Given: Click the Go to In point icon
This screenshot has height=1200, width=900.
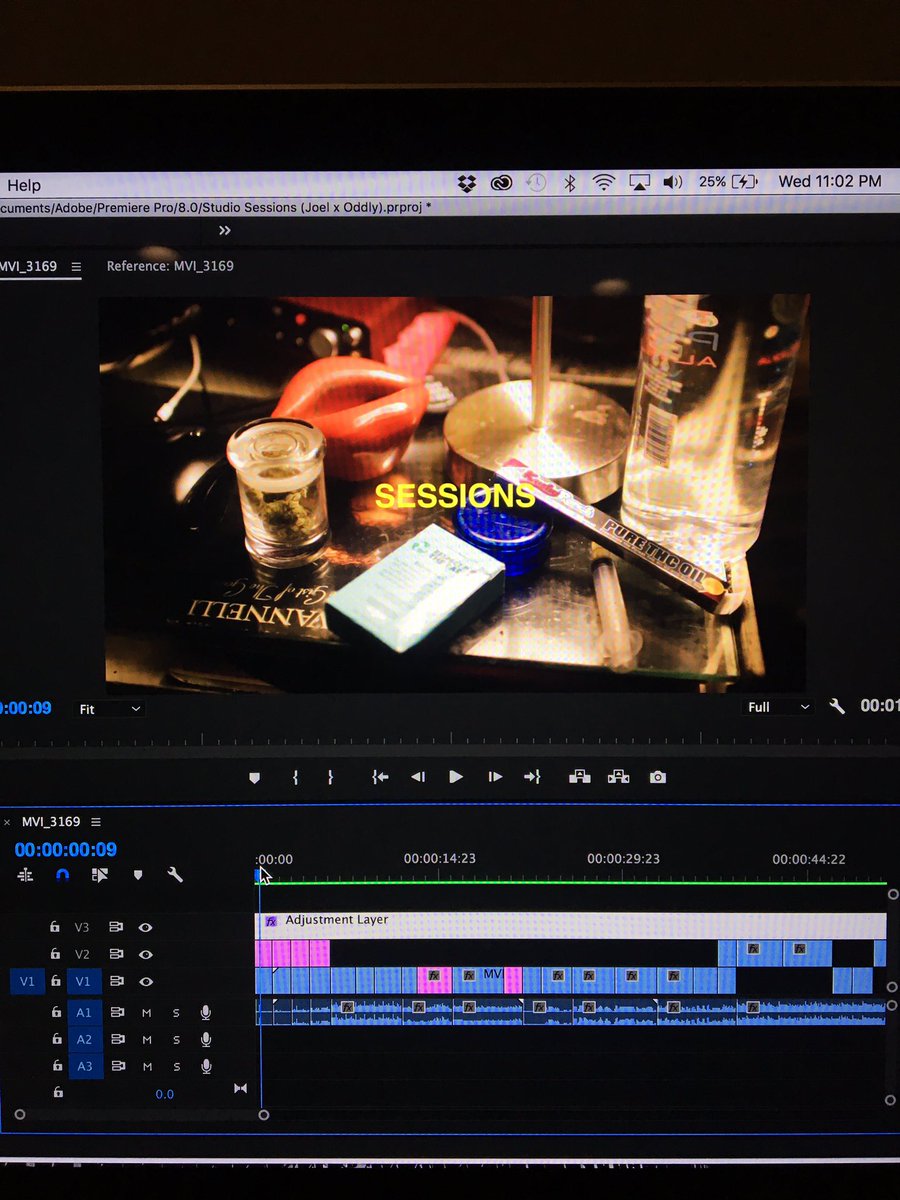Looking at the screenshot, I should click(x=380, y=777).
